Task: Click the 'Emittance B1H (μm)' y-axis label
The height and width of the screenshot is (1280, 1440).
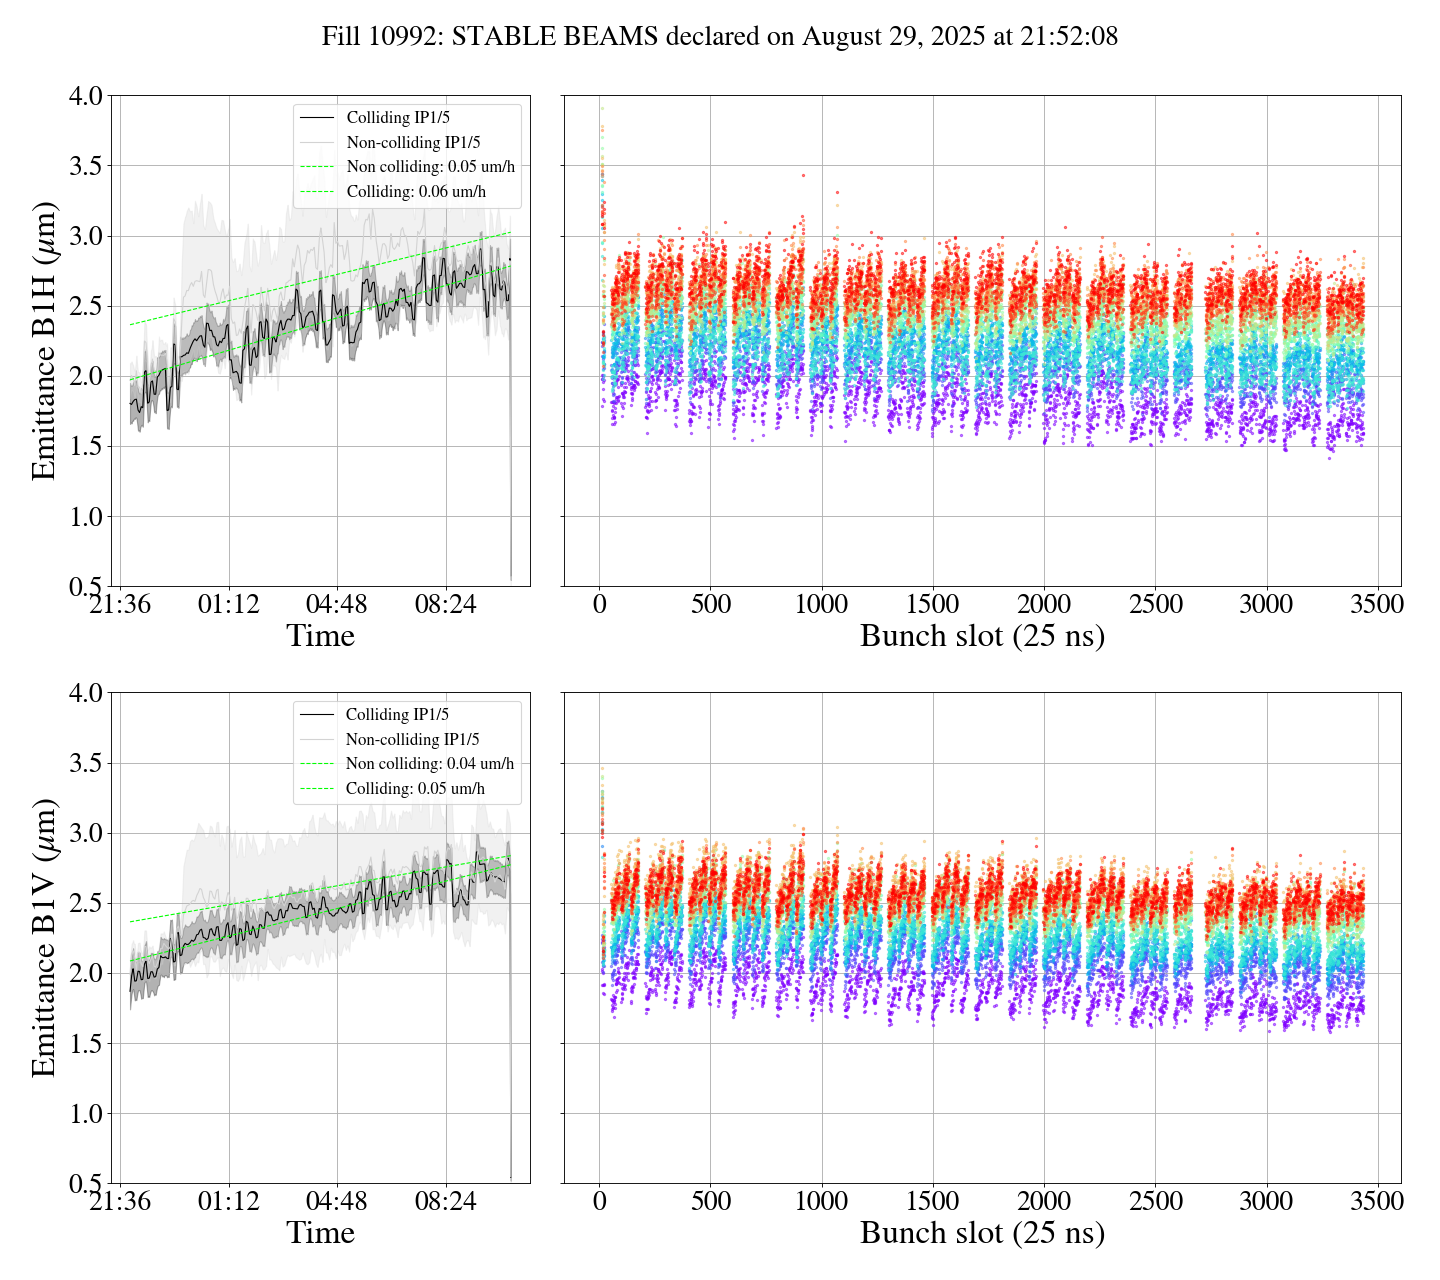Action: coord(44,341)
